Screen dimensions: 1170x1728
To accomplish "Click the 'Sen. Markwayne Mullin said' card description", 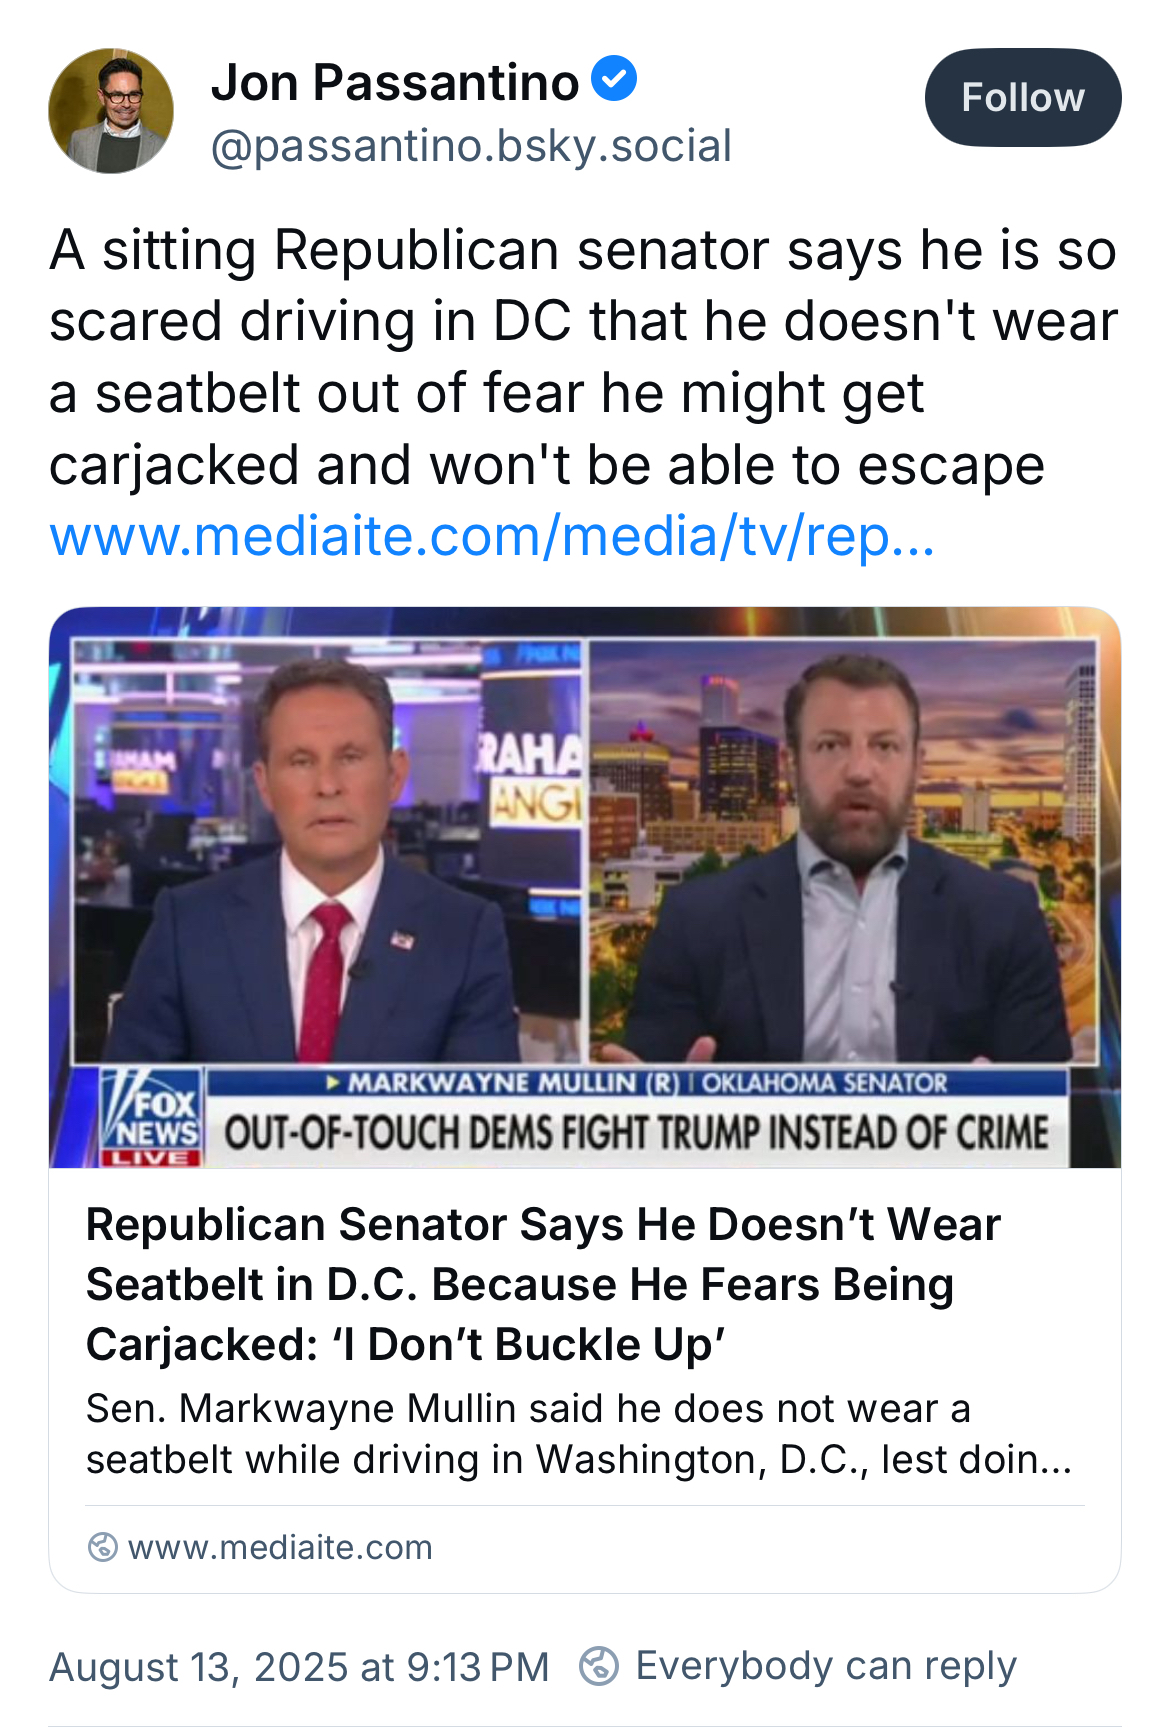I will click(x=579, y=1434).
